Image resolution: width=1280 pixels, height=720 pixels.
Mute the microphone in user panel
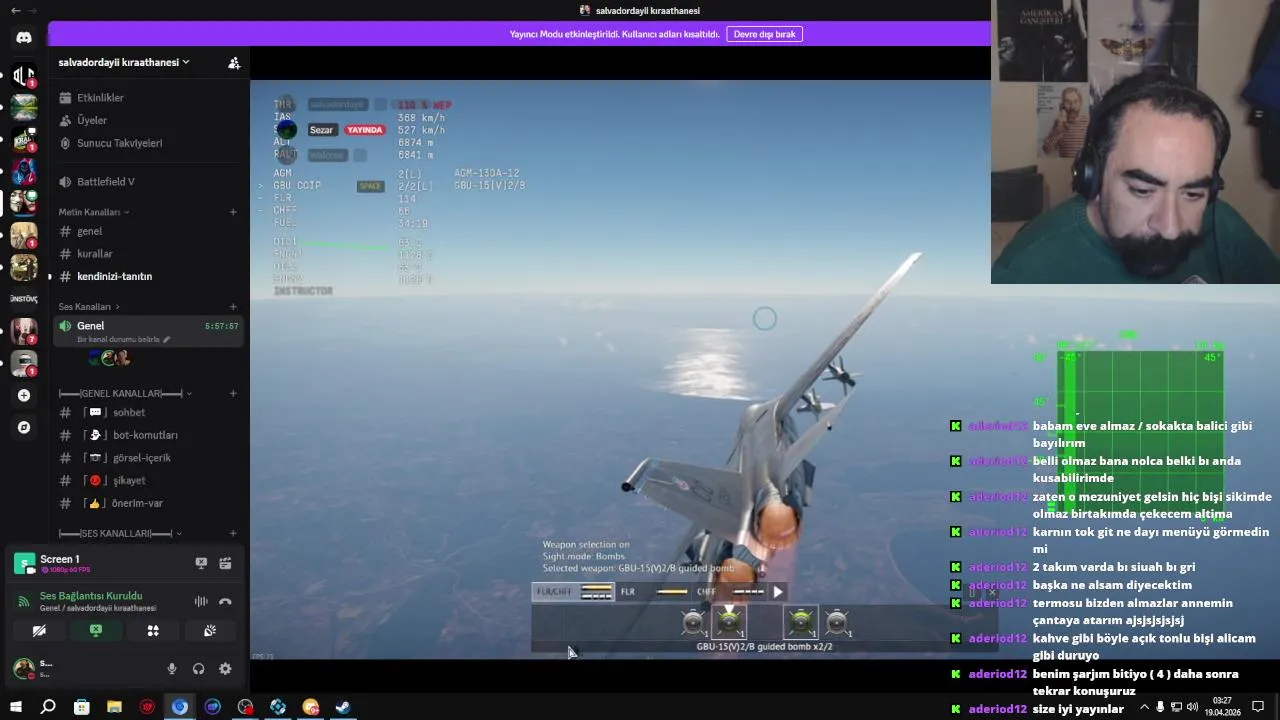(172, 669)
